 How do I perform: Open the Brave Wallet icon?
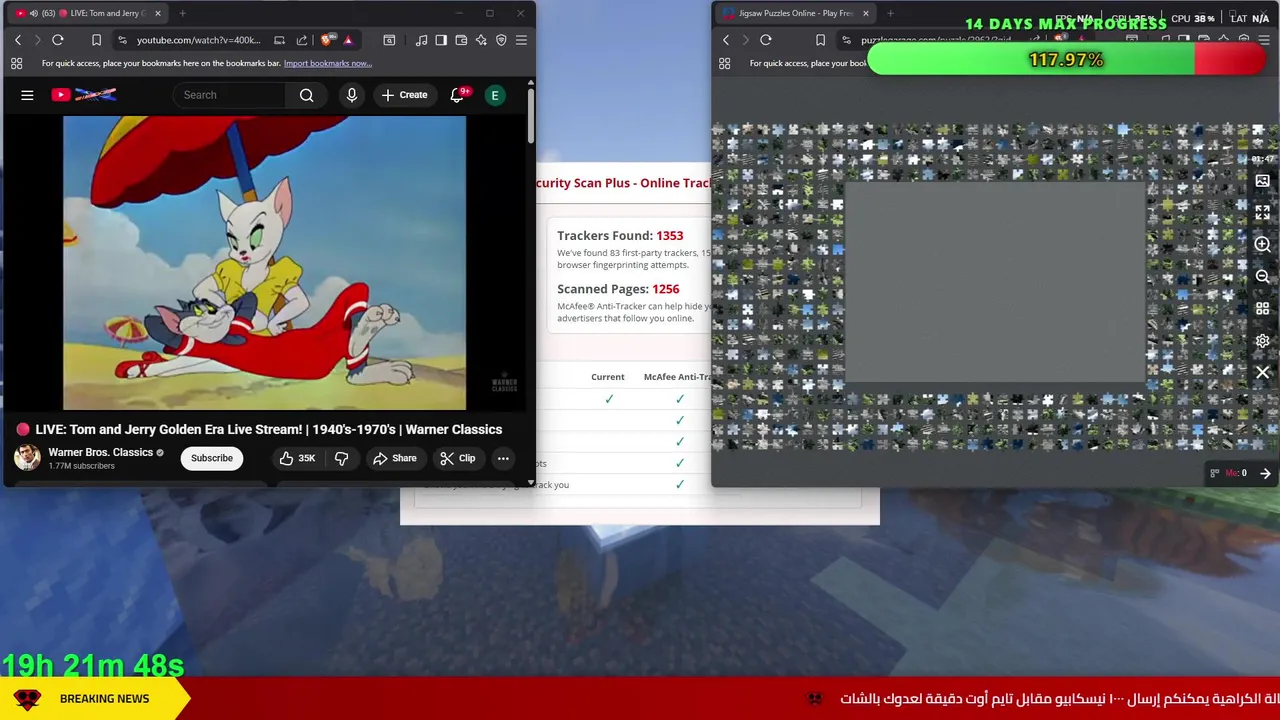coord(461,40)
